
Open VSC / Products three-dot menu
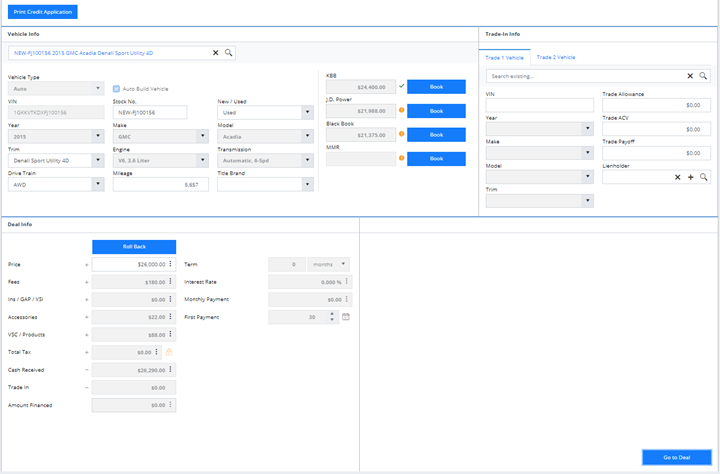pyautogui.click(x=170, y=334)
